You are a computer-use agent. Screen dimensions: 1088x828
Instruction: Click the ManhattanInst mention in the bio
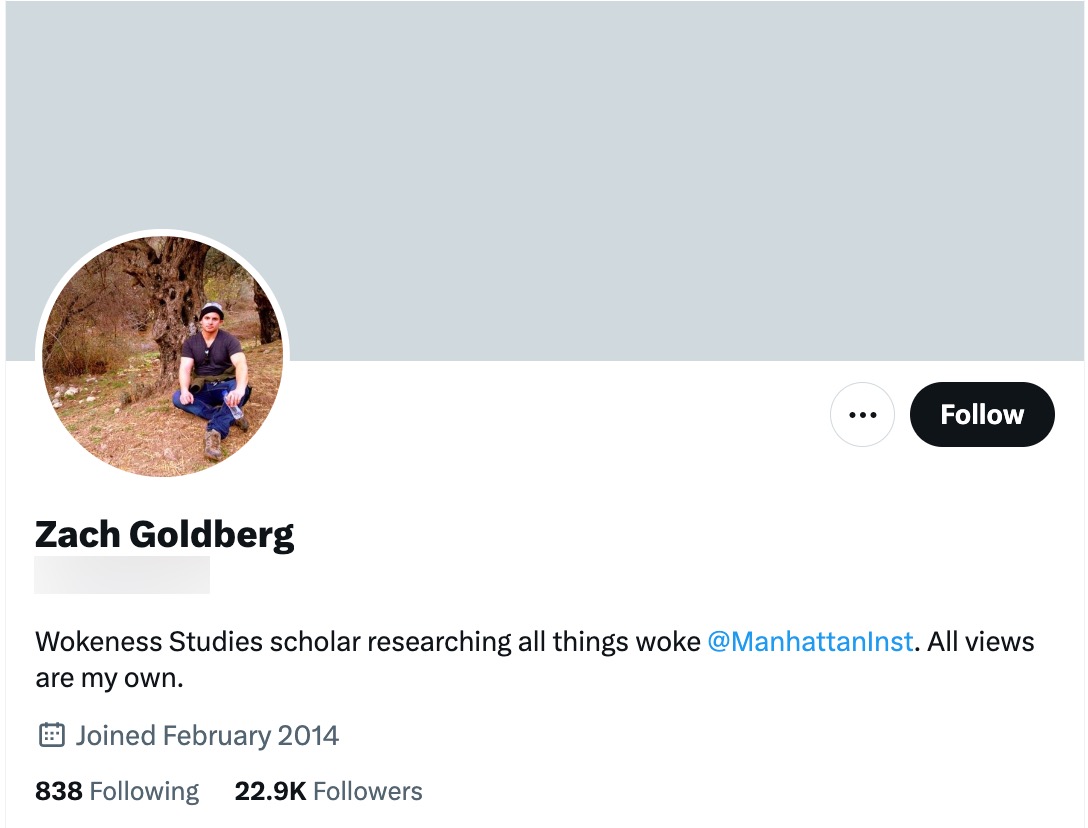pyautogui.click(x=811, y=641)
